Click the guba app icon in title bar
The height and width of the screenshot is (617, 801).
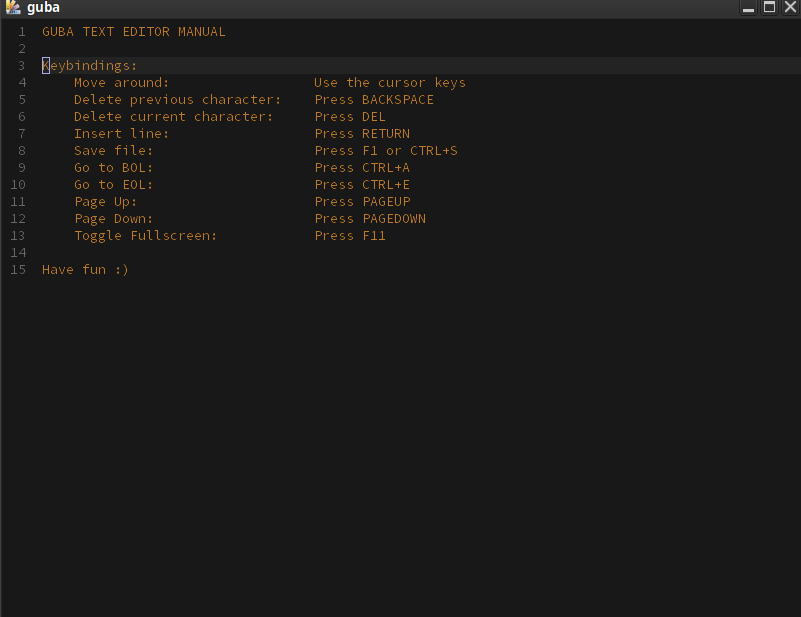13,7
